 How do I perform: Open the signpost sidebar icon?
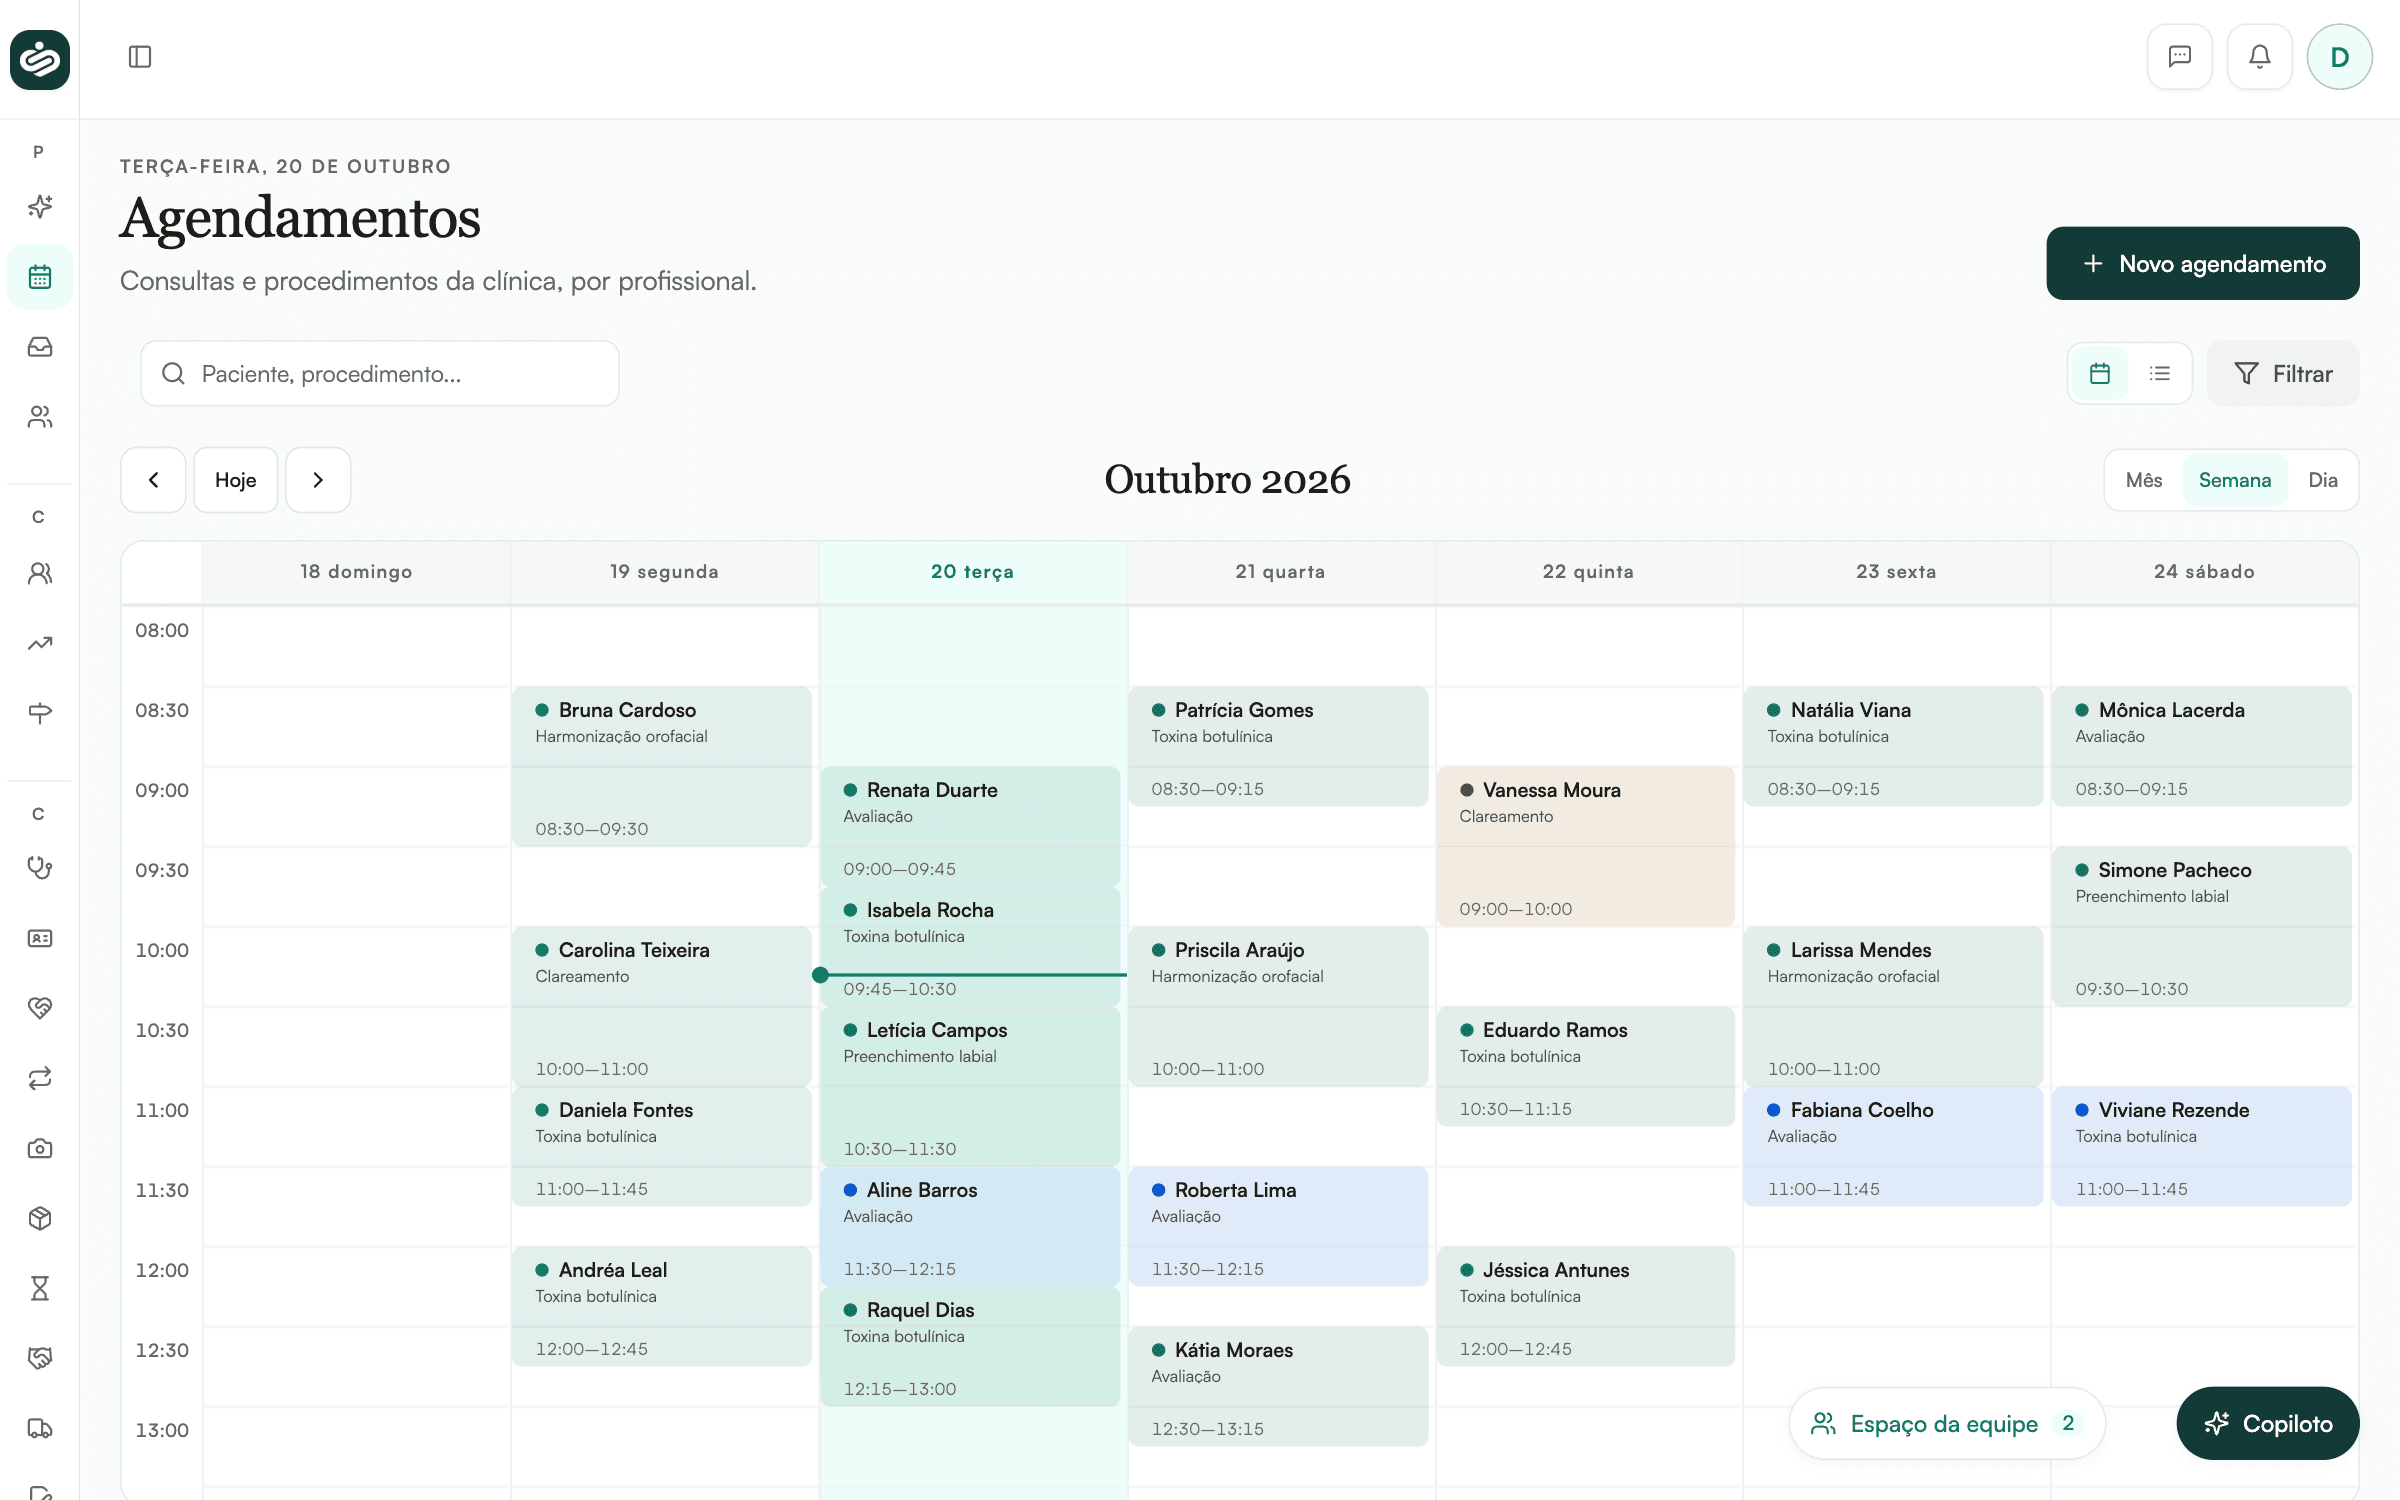(x=40, y=713)
